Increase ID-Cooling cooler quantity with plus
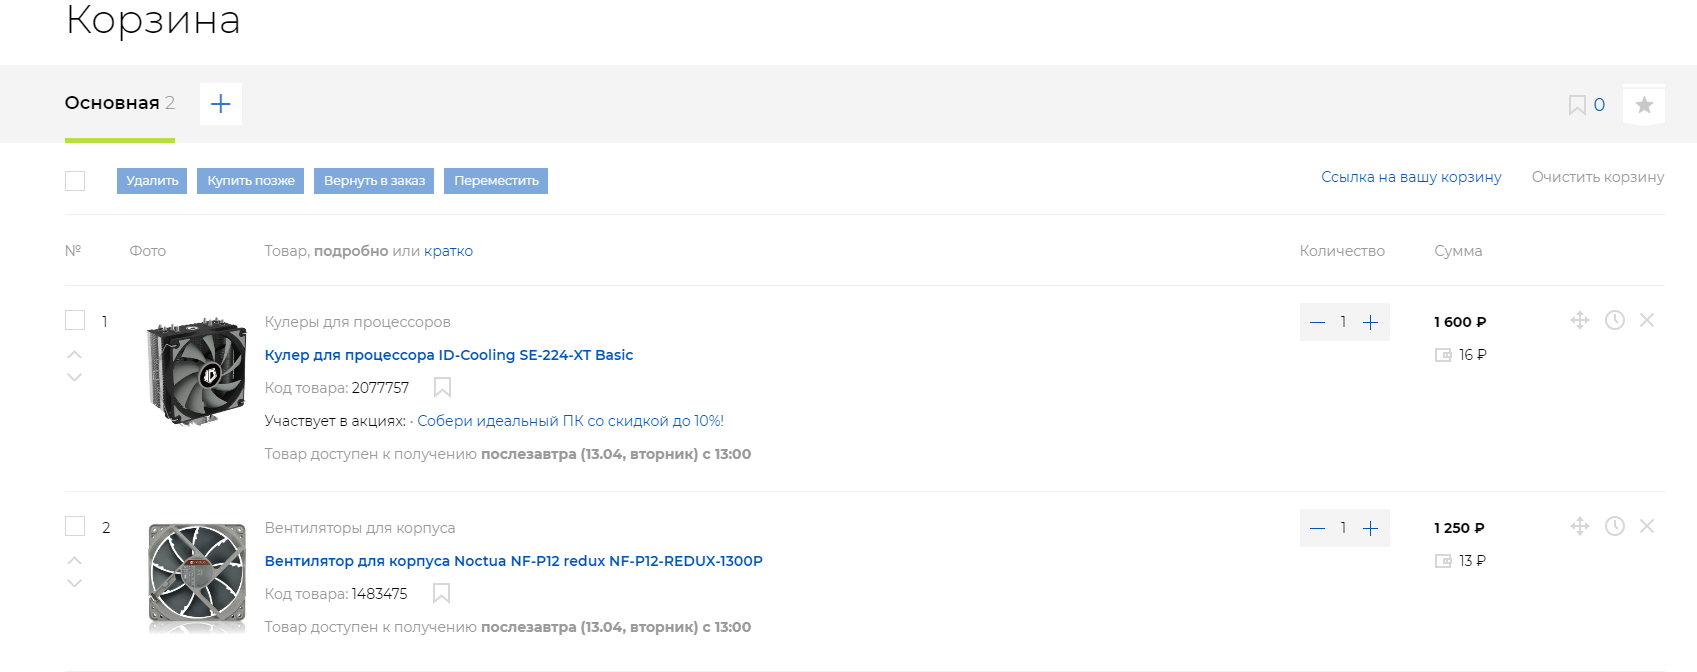This screenshot has width=1697, height=672. coord(1371,322)
